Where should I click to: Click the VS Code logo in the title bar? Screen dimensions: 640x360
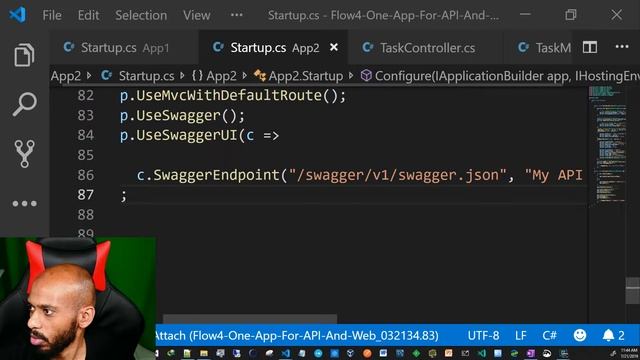[18, 15]
